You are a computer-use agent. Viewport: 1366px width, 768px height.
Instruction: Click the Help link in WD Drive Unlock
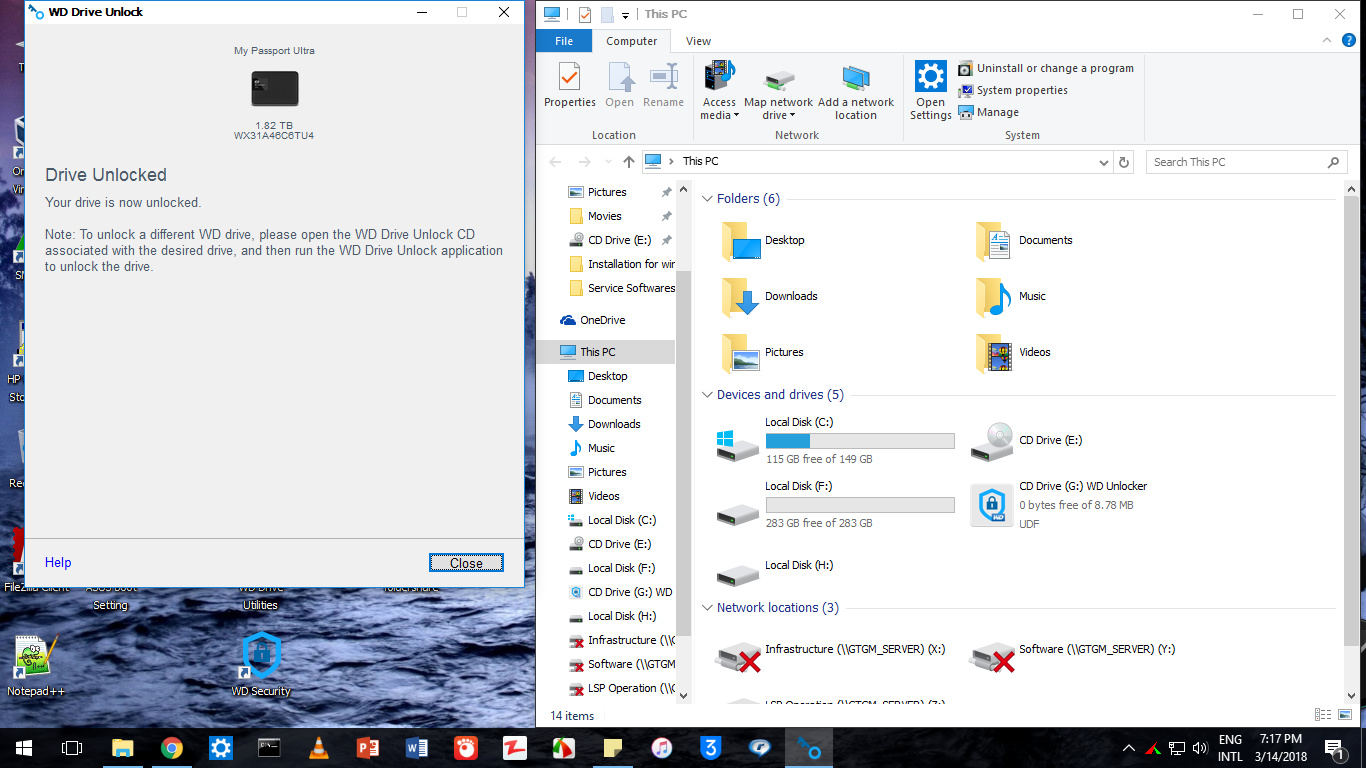coord(58,563)
